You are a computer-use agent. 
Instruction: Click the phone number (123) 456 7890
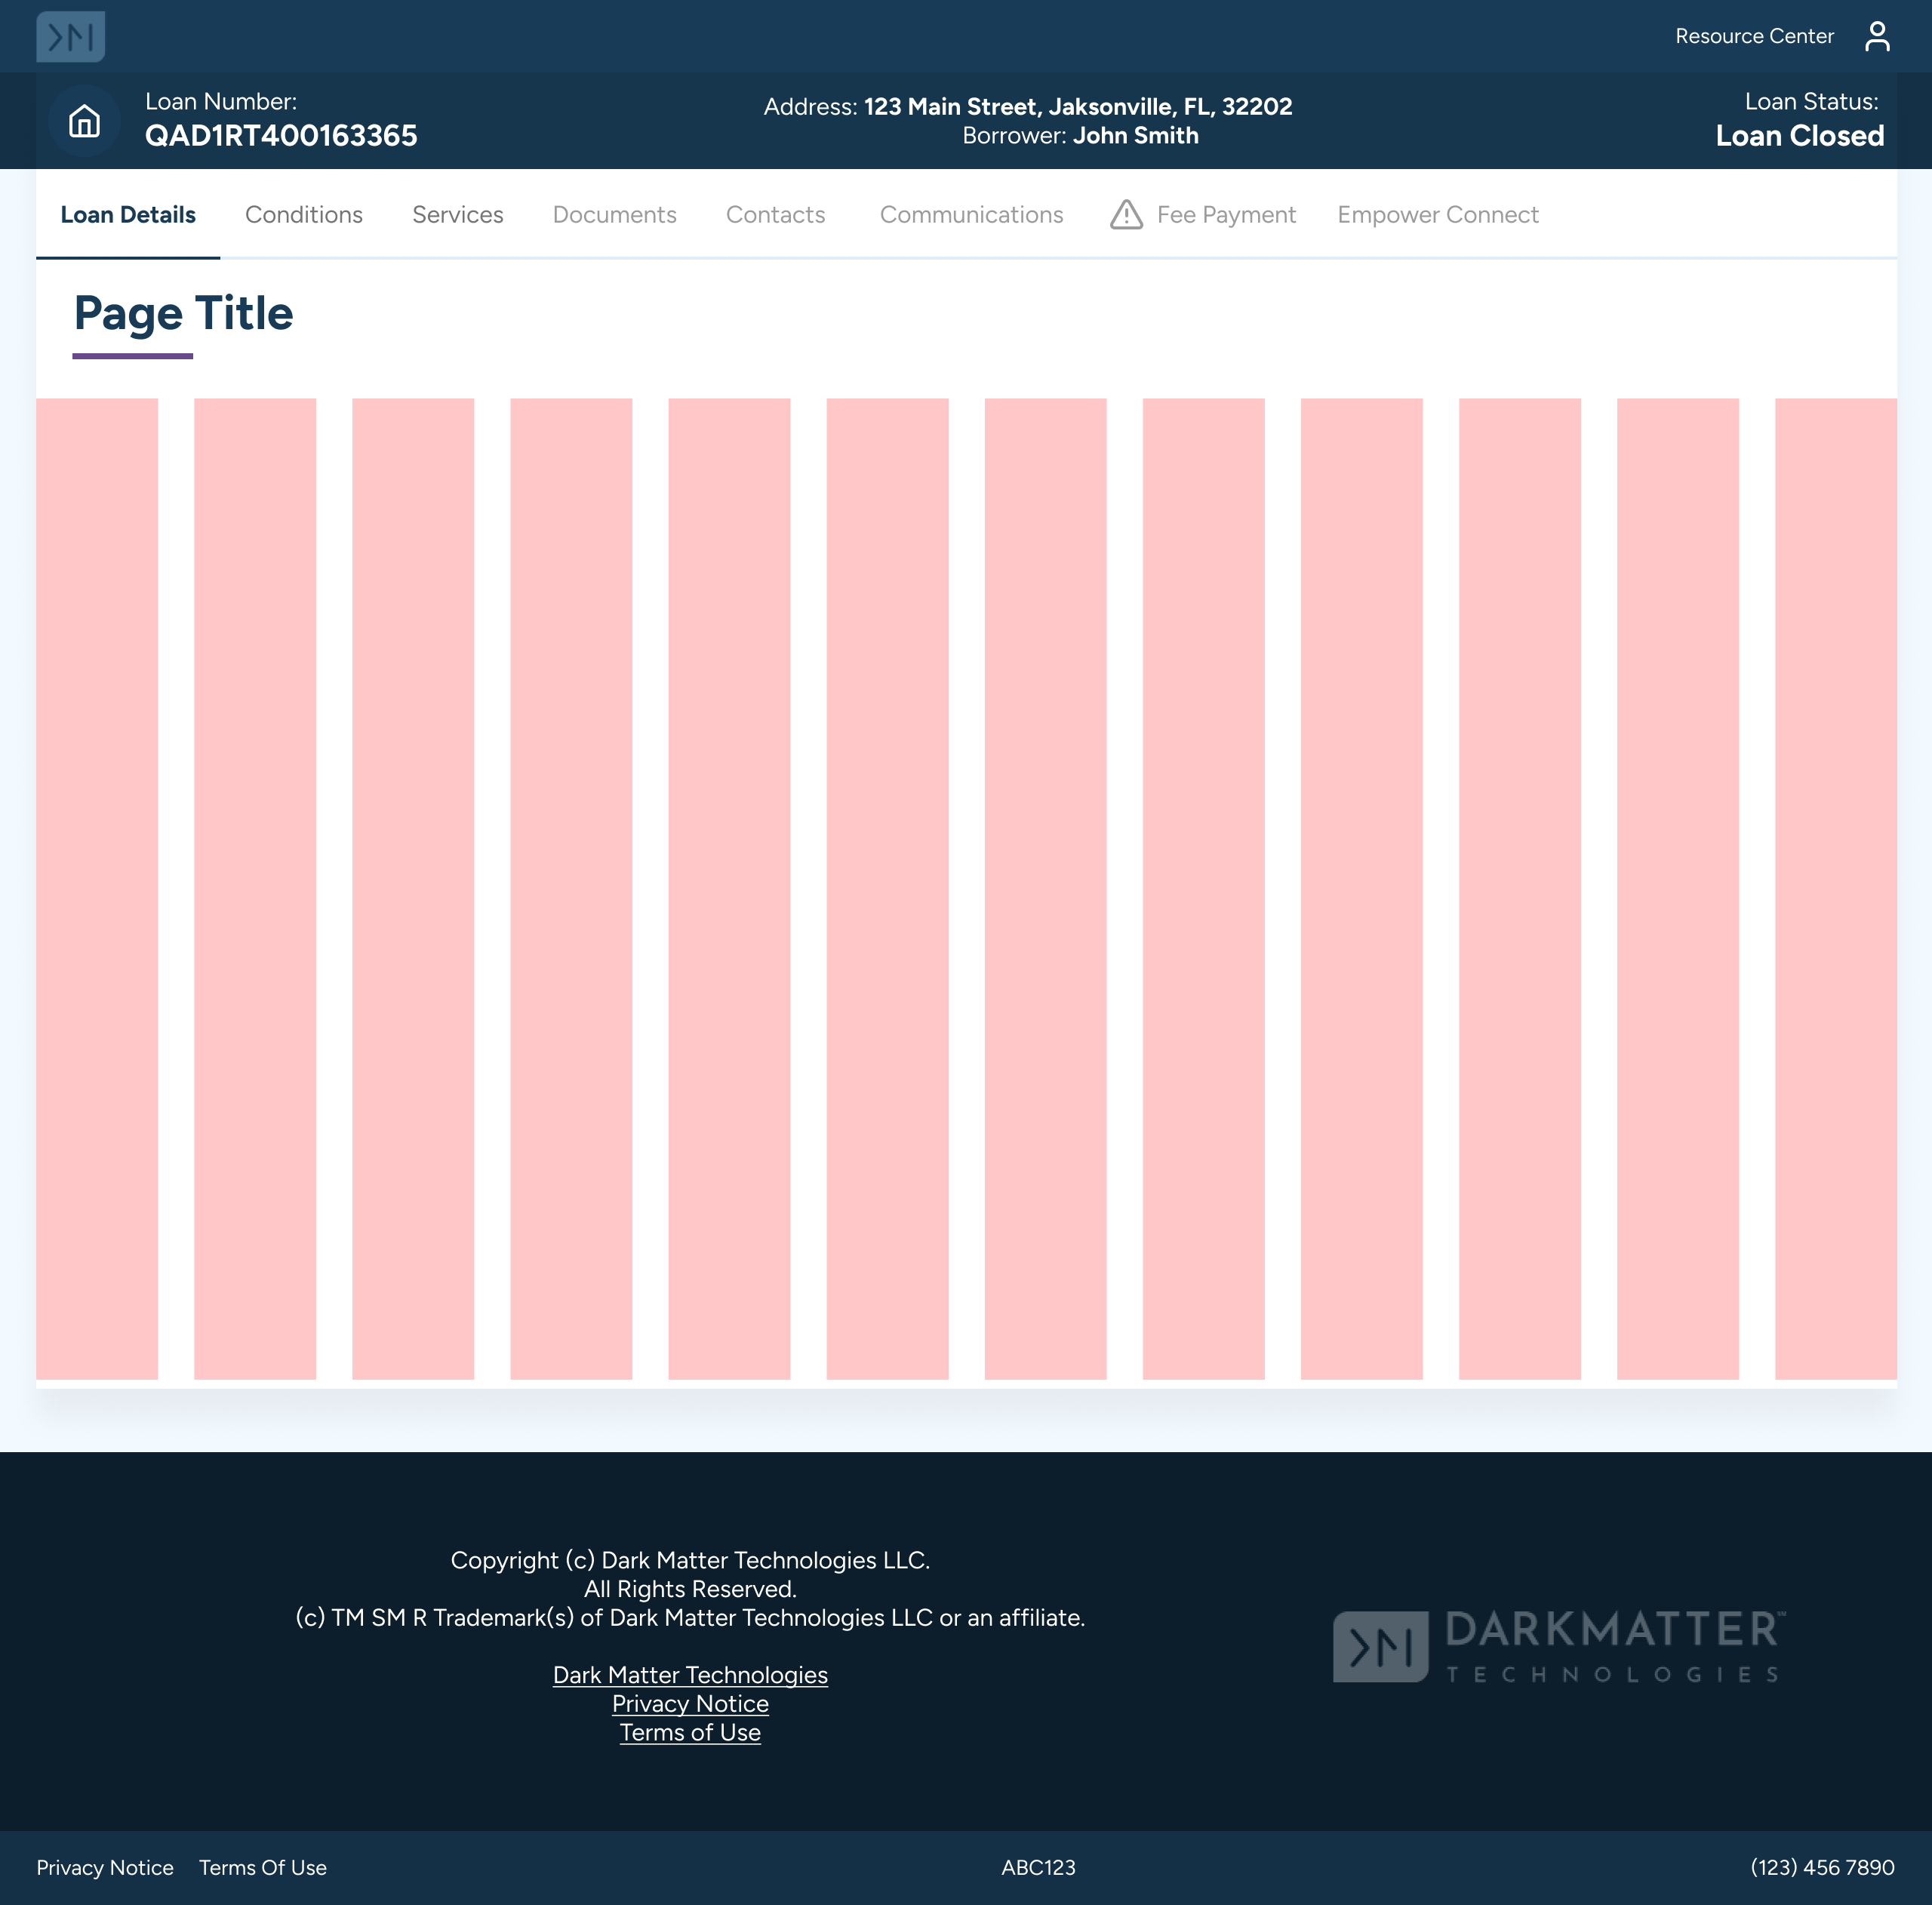tap(1821, 1868)
